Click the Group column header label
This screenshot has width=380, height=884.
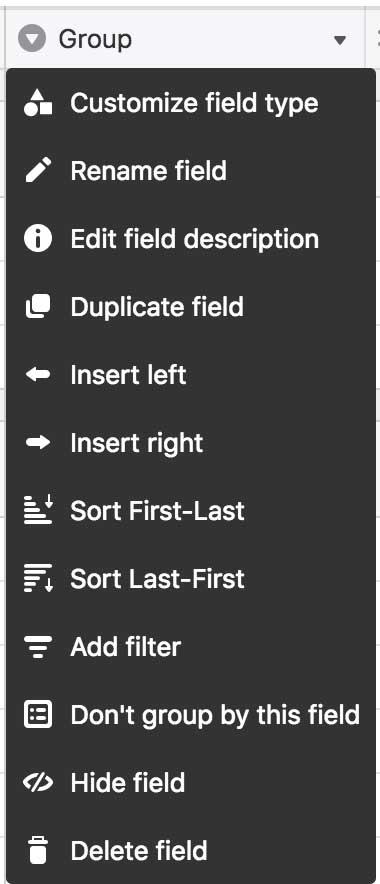(95, 39)
